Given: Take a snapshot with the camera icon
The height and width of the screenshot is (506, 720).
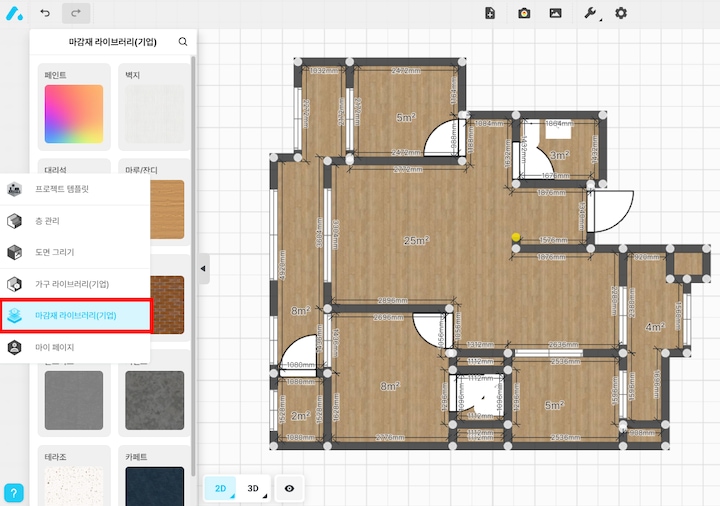Looking at the screenshot, I should pyautogui.click(x=523, y=13).
